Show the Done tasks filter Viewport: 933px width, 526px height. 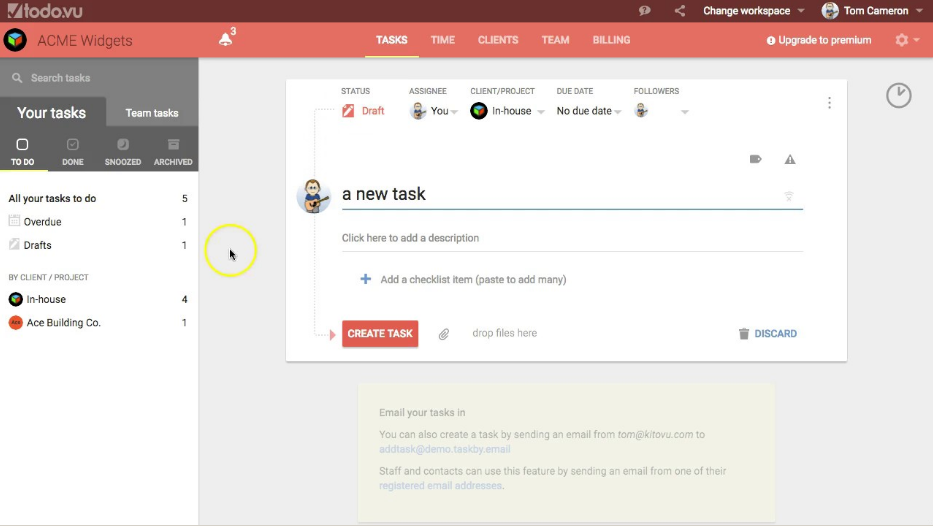(72, 151)
